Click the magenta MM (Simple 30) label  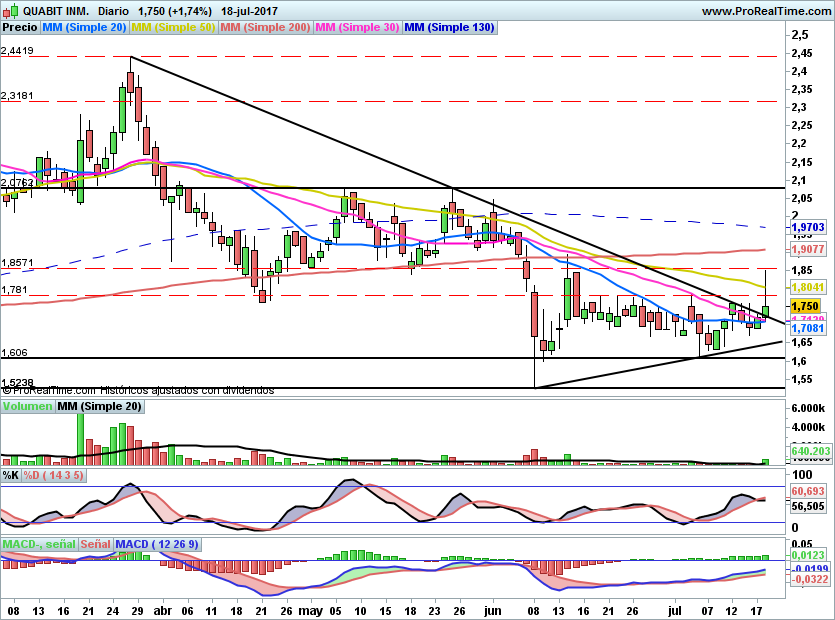(358, 28)
